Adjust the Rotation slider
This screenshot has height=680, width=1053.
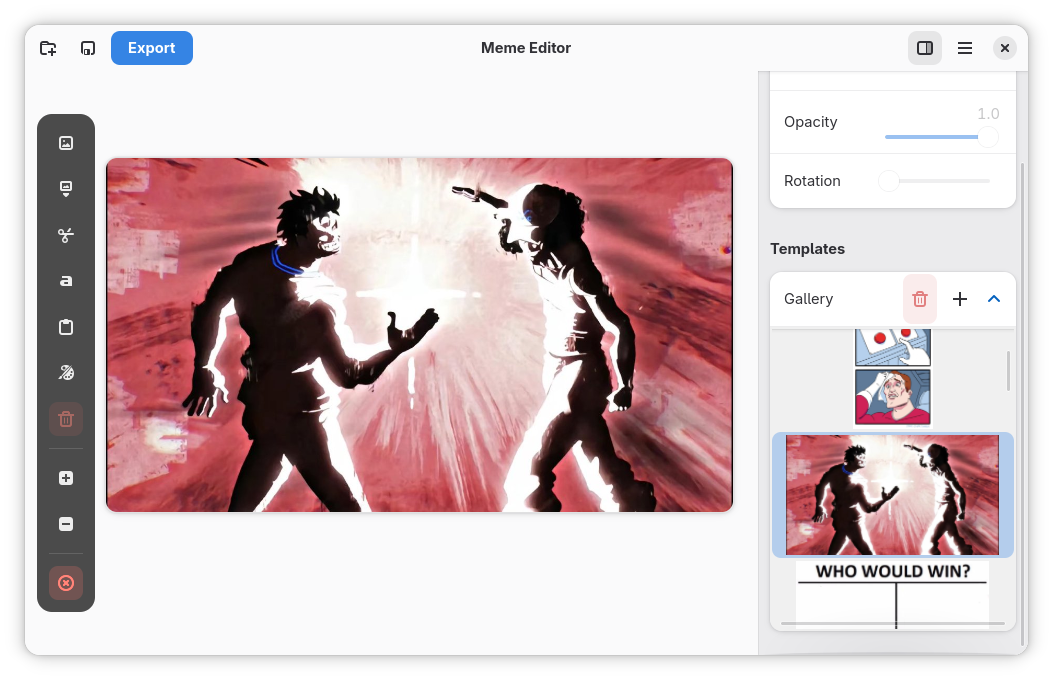(x=935, y=181)
